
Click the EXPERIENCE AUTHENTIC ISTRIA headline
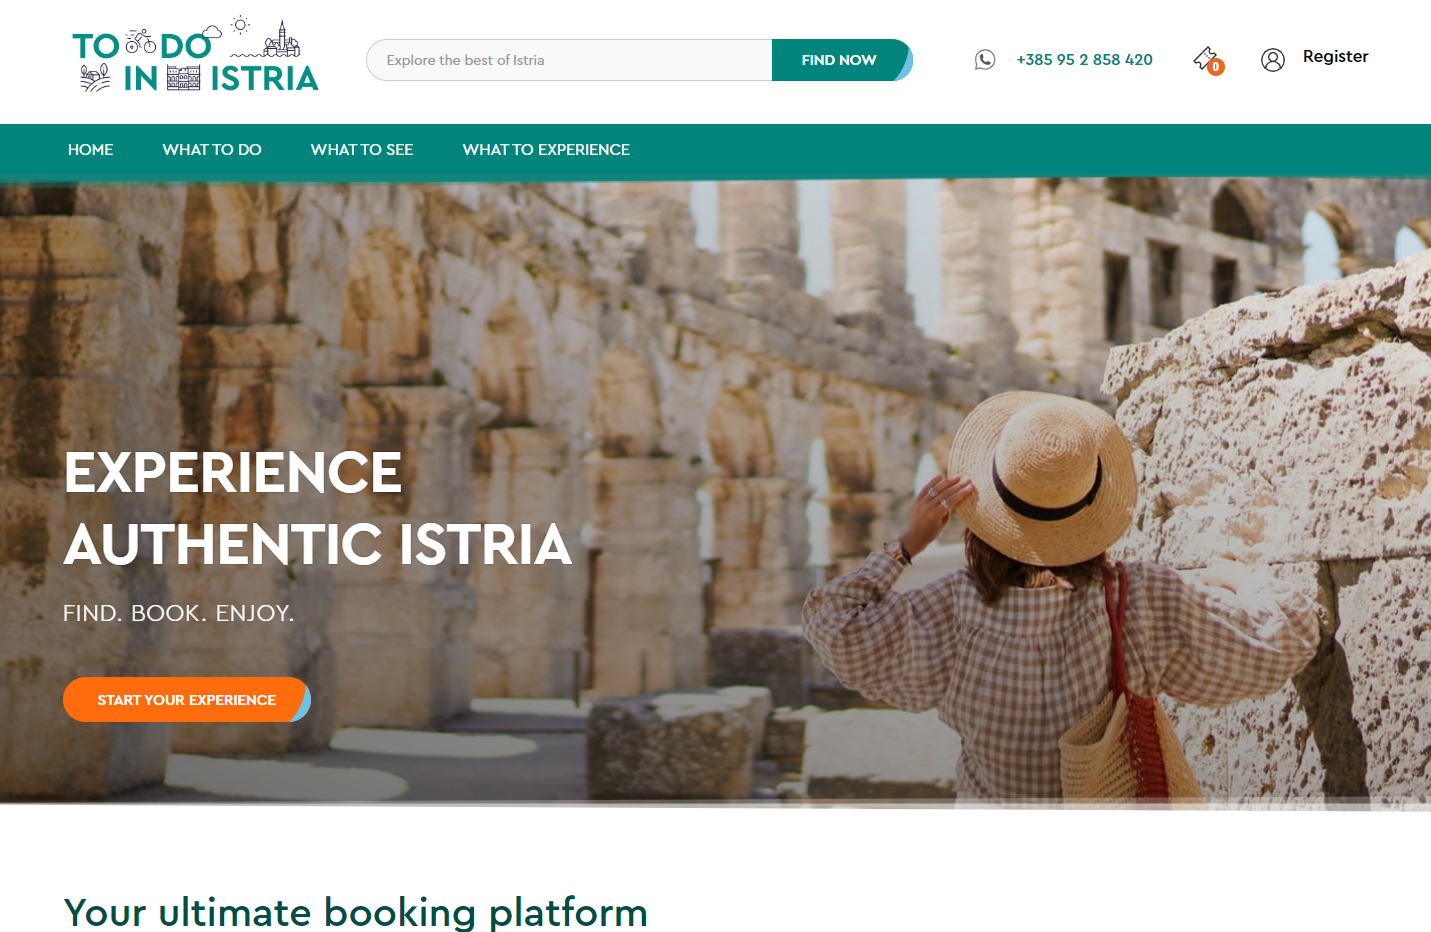click(318, 508)
